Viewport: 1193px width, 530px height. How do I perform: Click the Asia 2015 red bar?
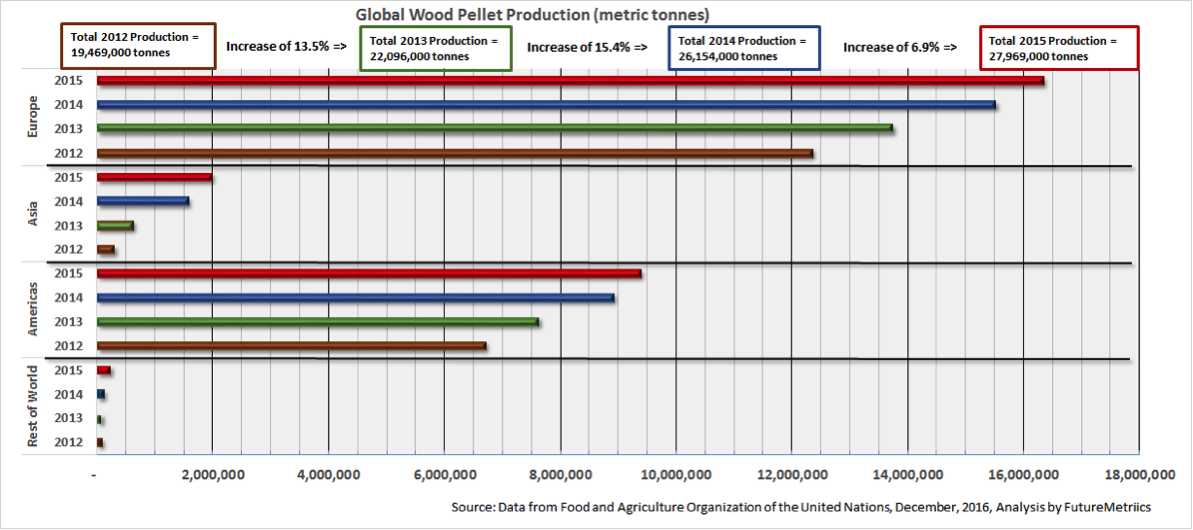154,177
